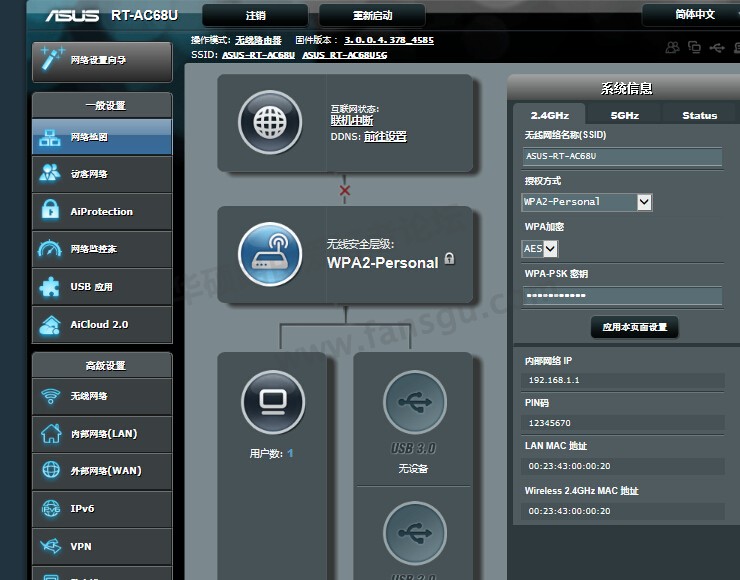740x580 pixels.
Task: Click the Internet globe icon in map
Action: point(270,123)
